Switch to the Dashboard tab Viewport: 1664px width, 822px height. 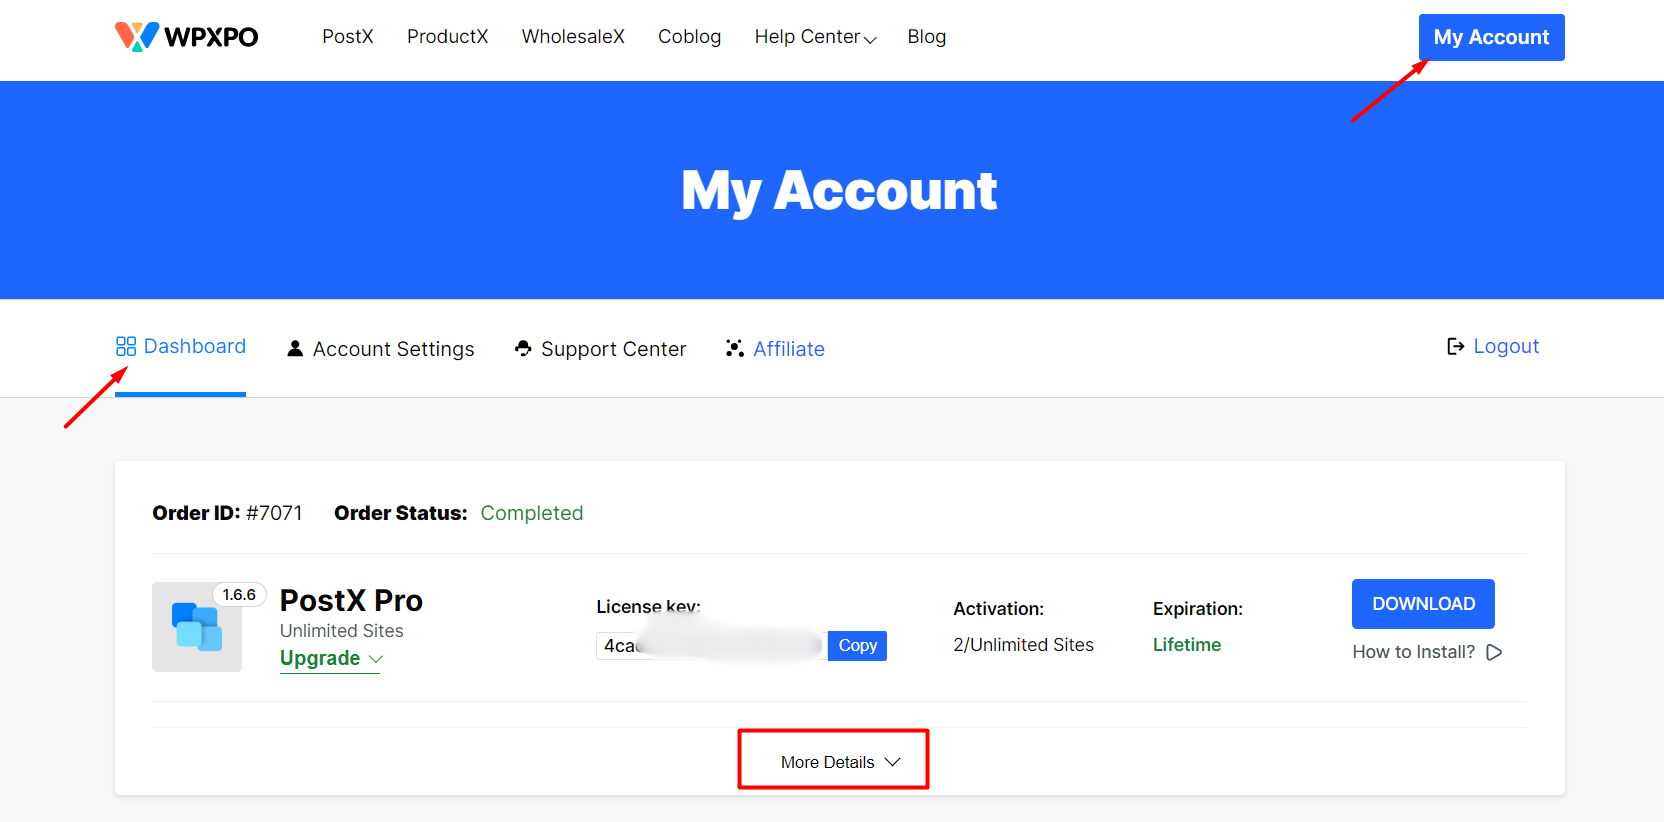coord(181,346)
